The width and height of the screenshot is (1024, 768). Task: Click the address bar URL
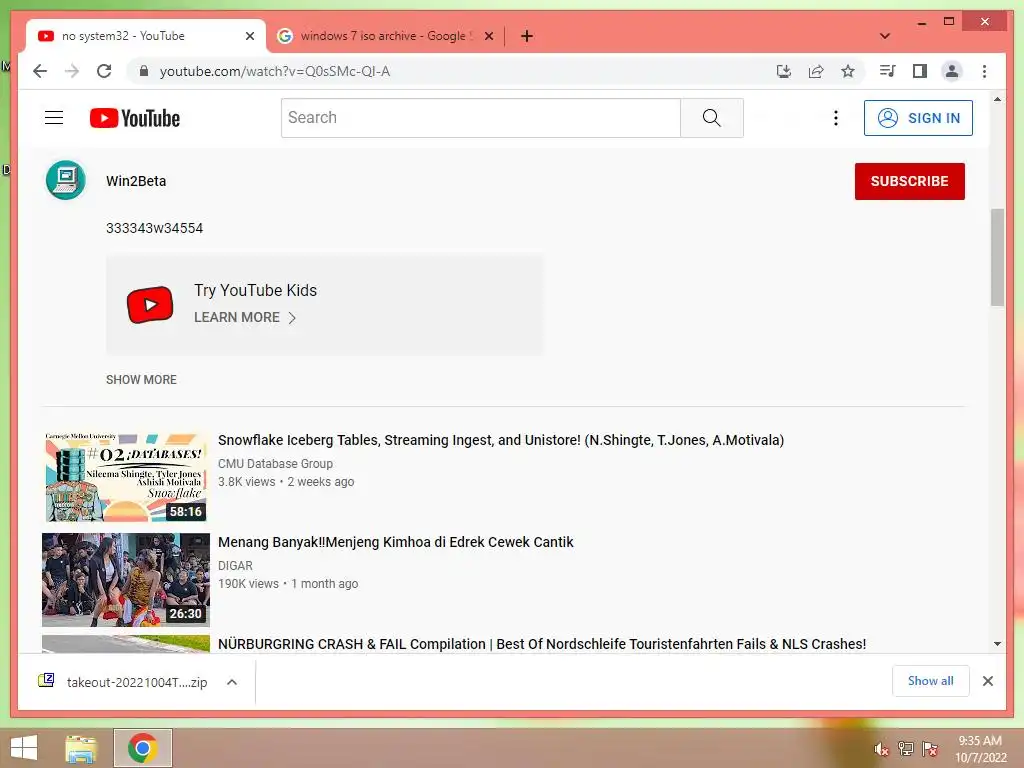pyautogui.click(x=274, y=71)
